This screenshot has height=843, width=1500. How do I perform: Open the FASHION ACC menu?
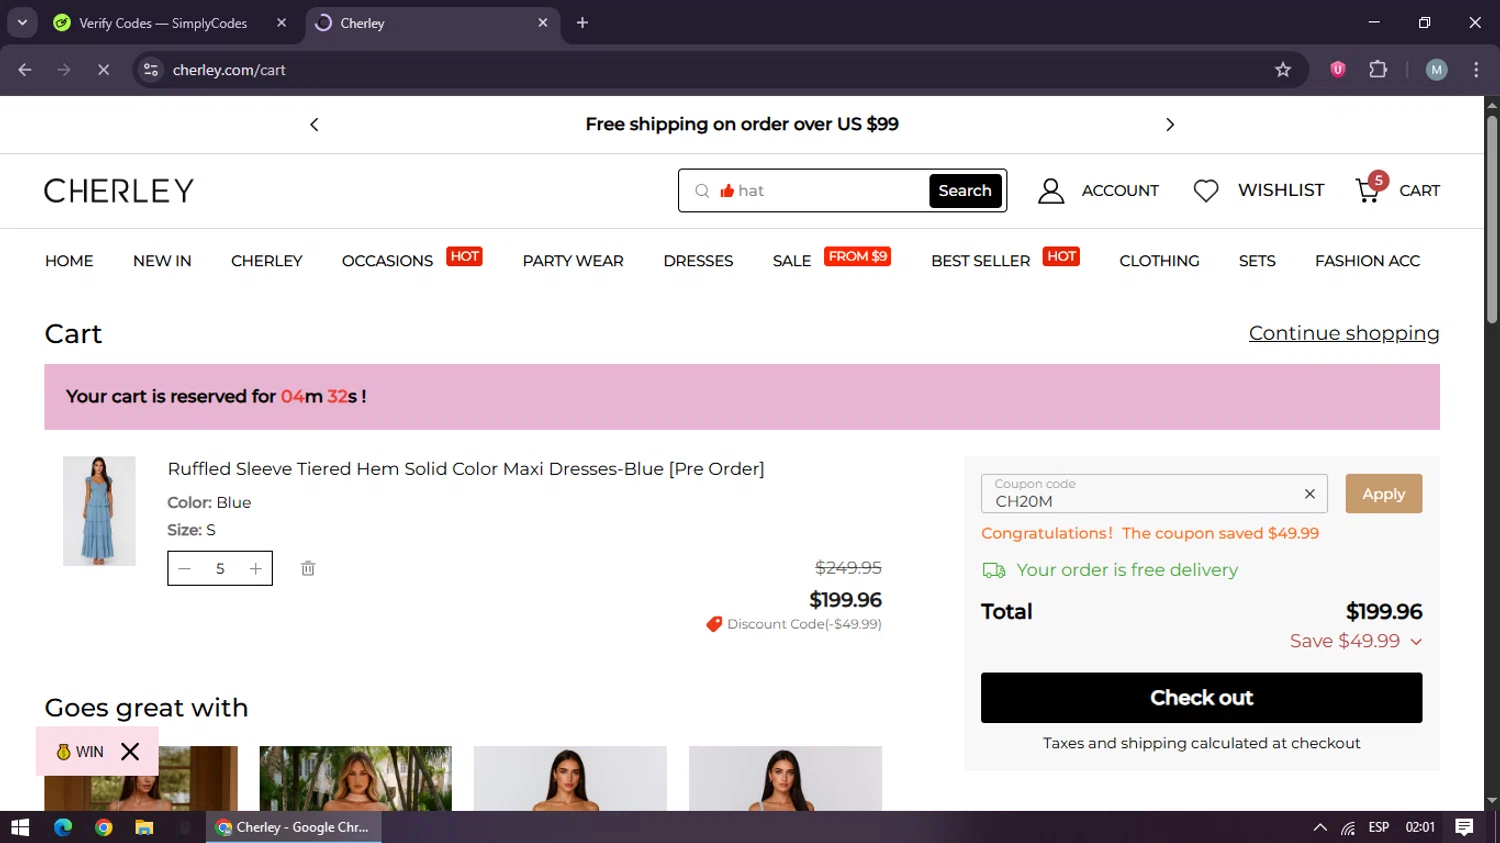click(x=1367, y=261)
